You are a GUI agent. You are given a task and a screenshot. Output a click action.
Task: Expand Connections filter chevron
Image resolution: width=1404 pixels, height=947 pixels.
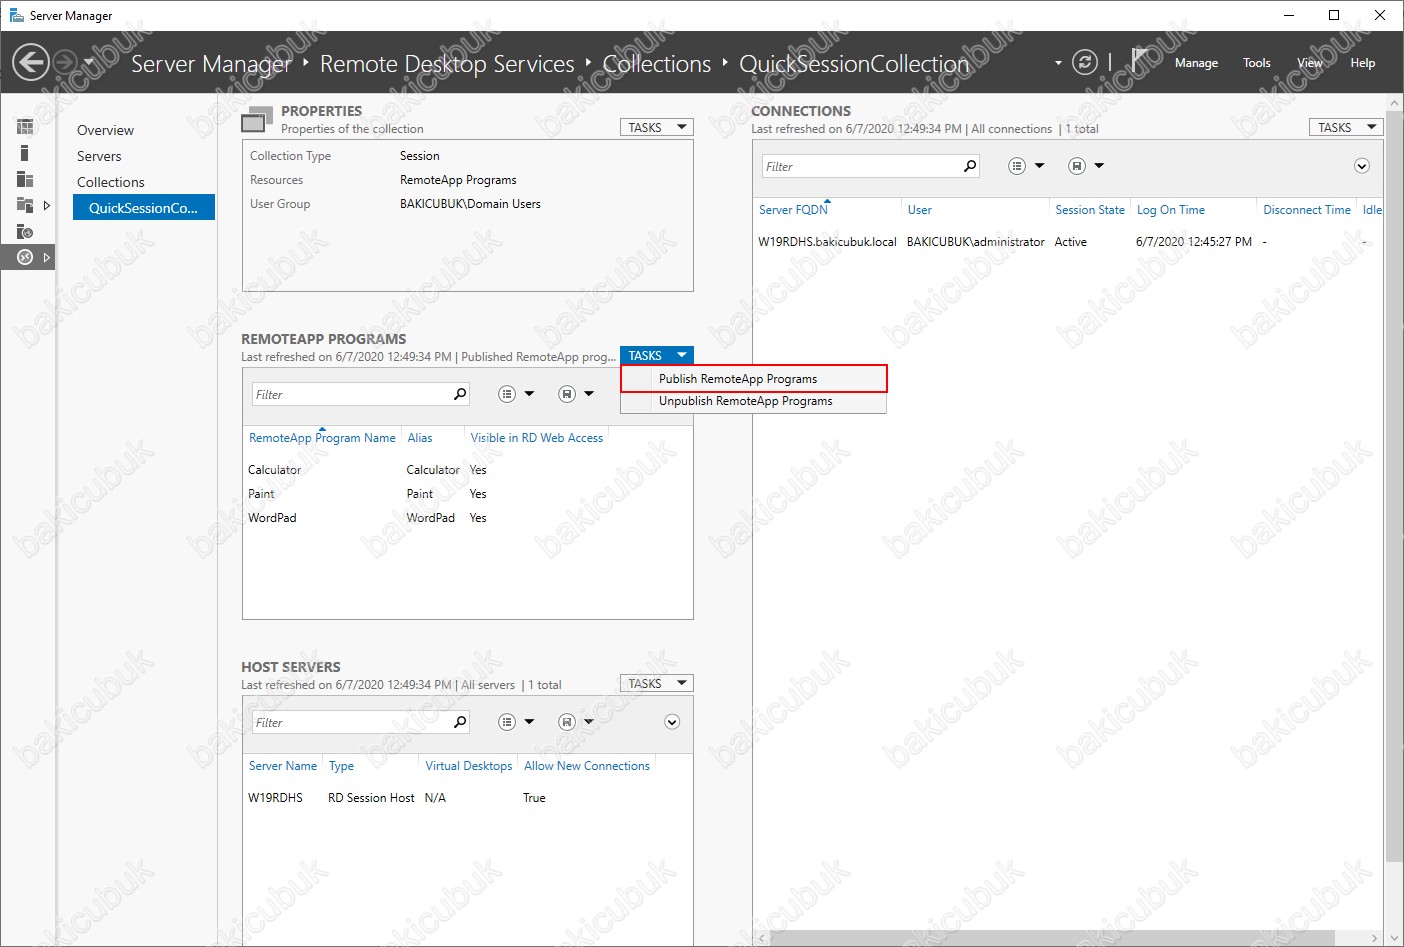point(1362,166)
